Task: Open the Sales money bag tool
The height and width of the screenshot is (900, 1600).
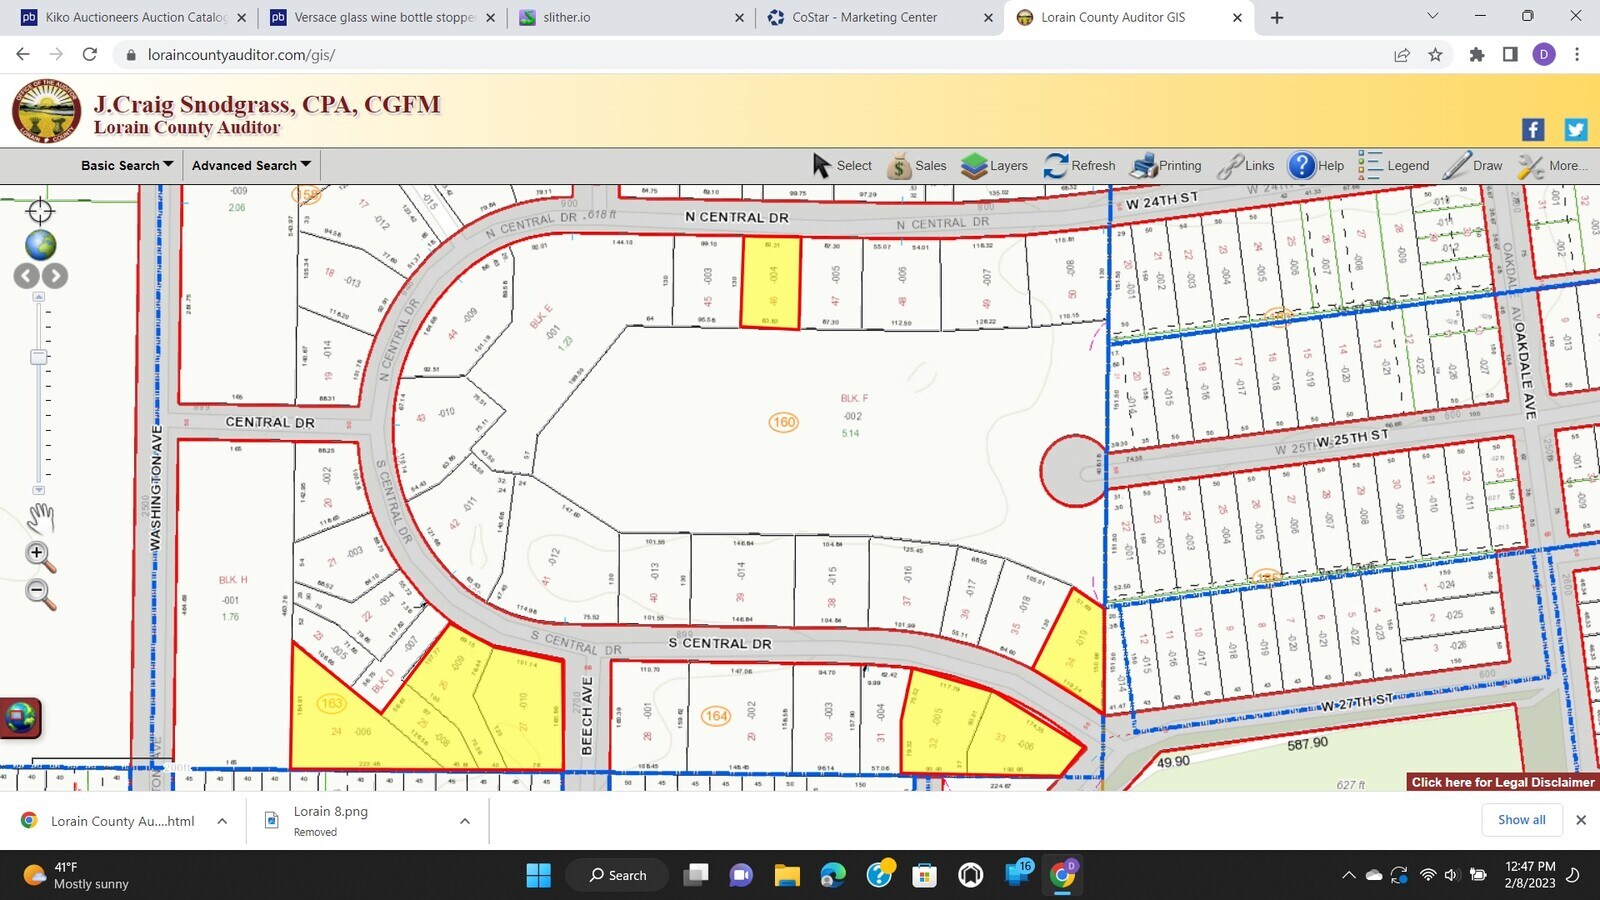Action: (x=916, y=166)
